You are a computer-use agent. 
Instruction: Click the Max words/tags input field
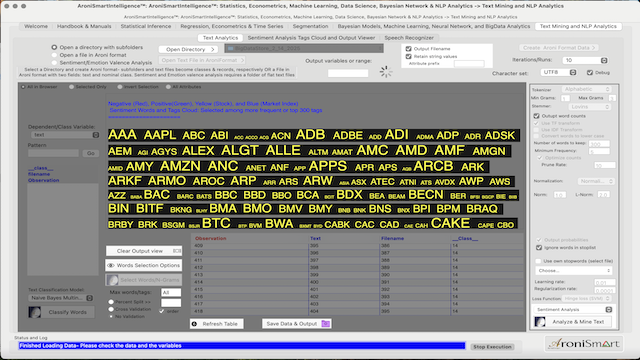click(x=171, y=292)
